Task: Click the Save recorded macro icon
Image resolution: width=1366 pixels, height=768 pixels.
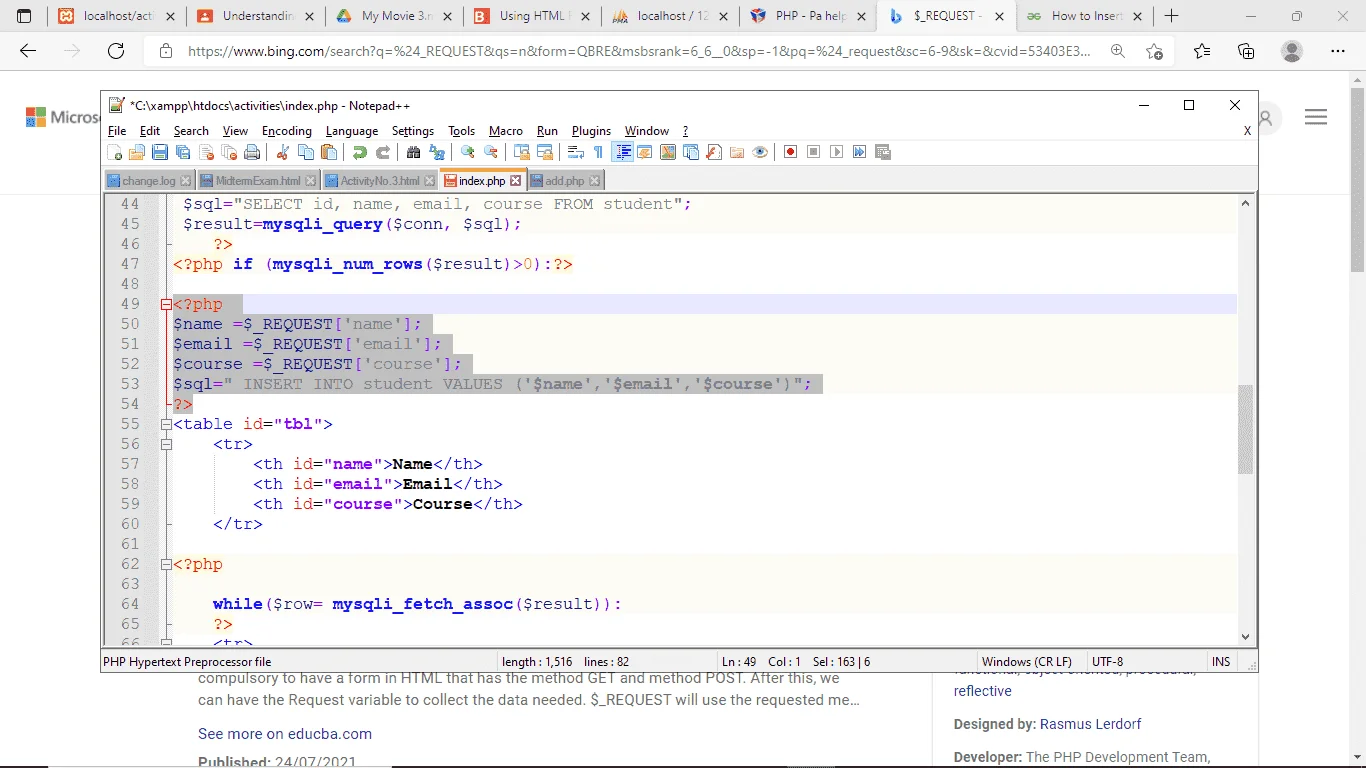Action: tap(882, 152)
